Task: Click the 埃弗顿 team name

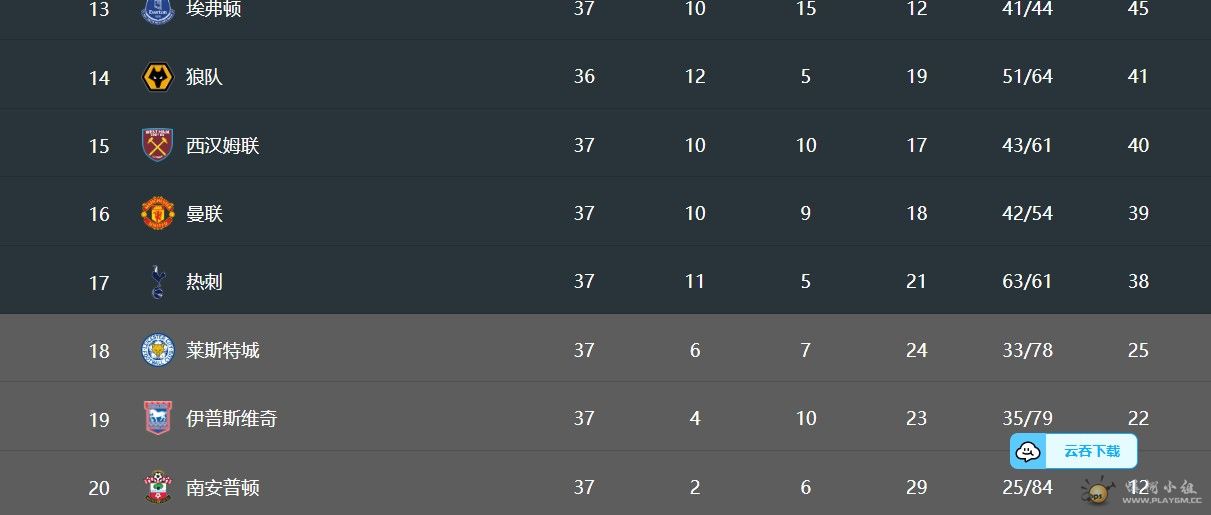Action: pyautogui.click(x=214, y=9)
